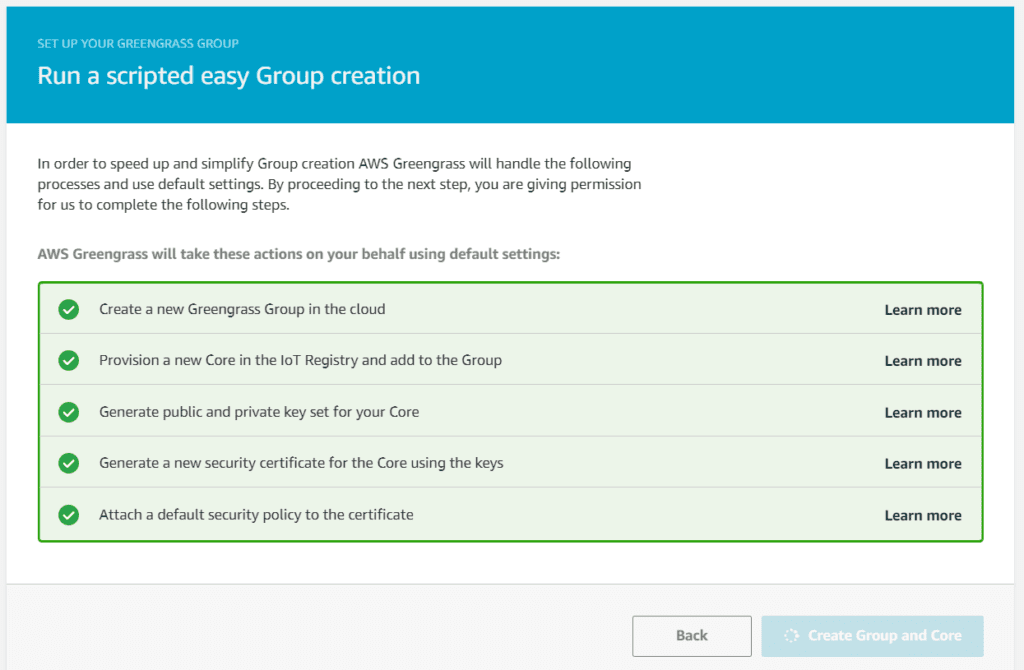Click heading 'Run a scripted easy Group creation'
This screenshot has width=1024, height=670.
pyautogui.click(x=229, y=76)
